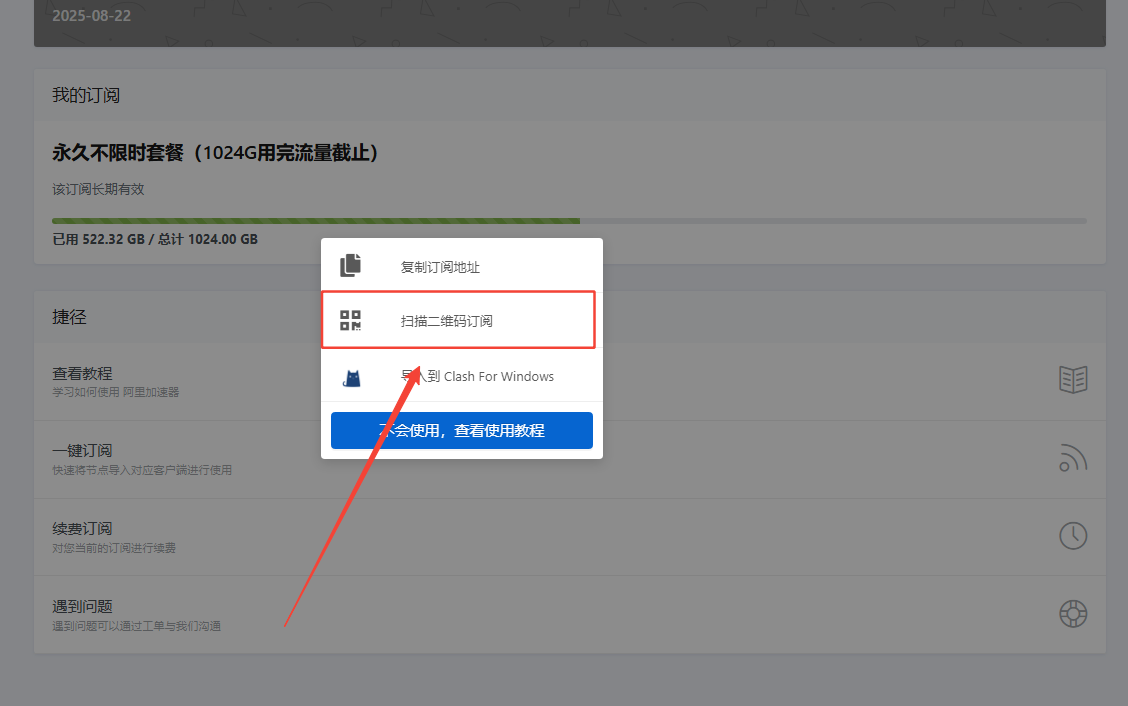
Task: Click the 捷径 section header
Action: pyautogui.click(x=69, y=317)
